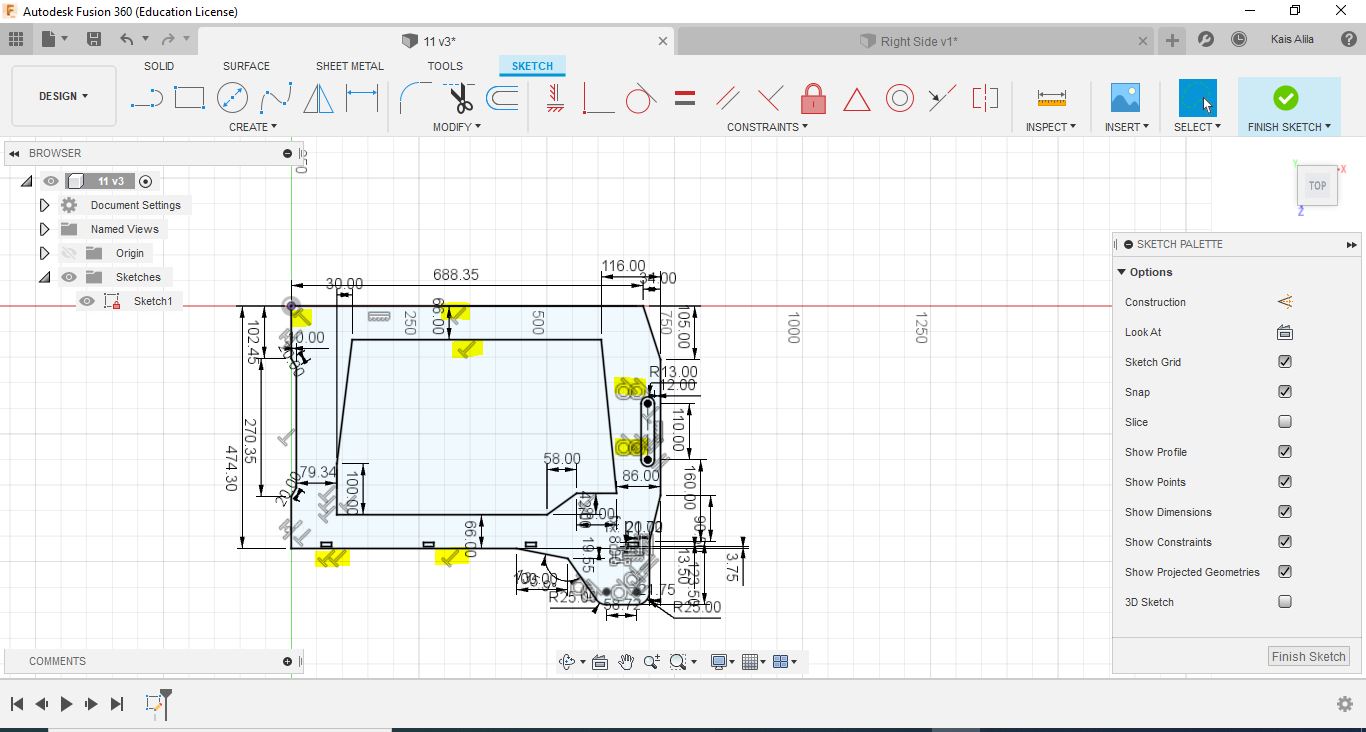Select the Mirror sketch tool
Viewport: 1366px width, 732px height.
click(318, 98)
